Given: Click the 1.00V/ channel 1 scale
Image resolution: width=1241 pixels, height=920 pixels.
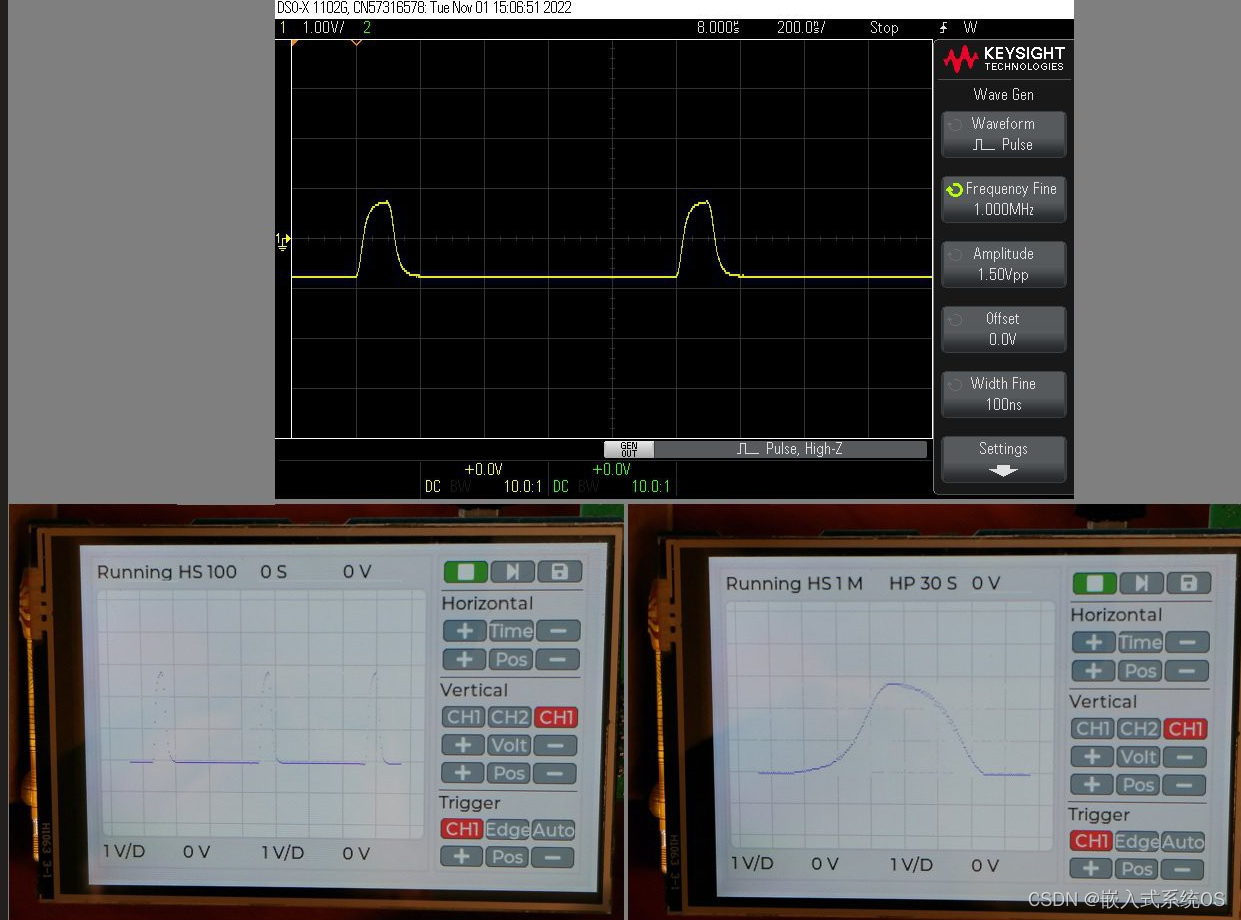Looking at the screenshot, I should (323, 27).
